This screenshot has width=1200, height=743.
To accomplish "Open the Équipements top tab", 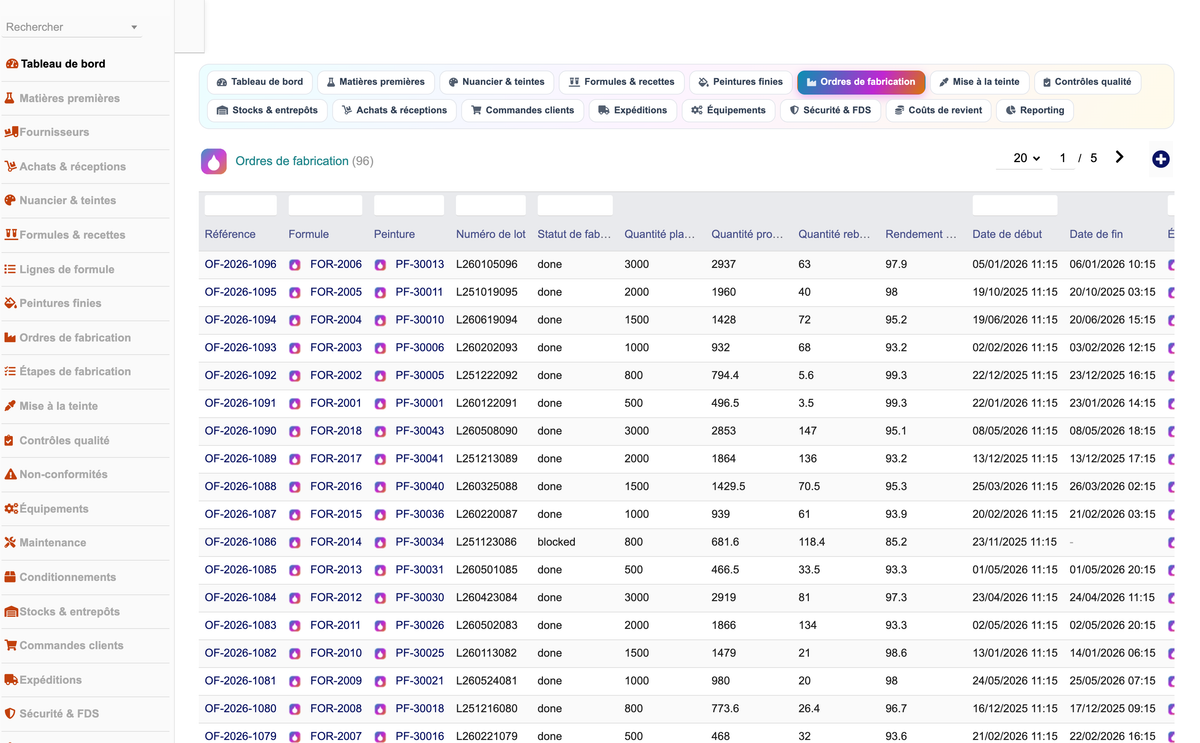I will [728, 110].
